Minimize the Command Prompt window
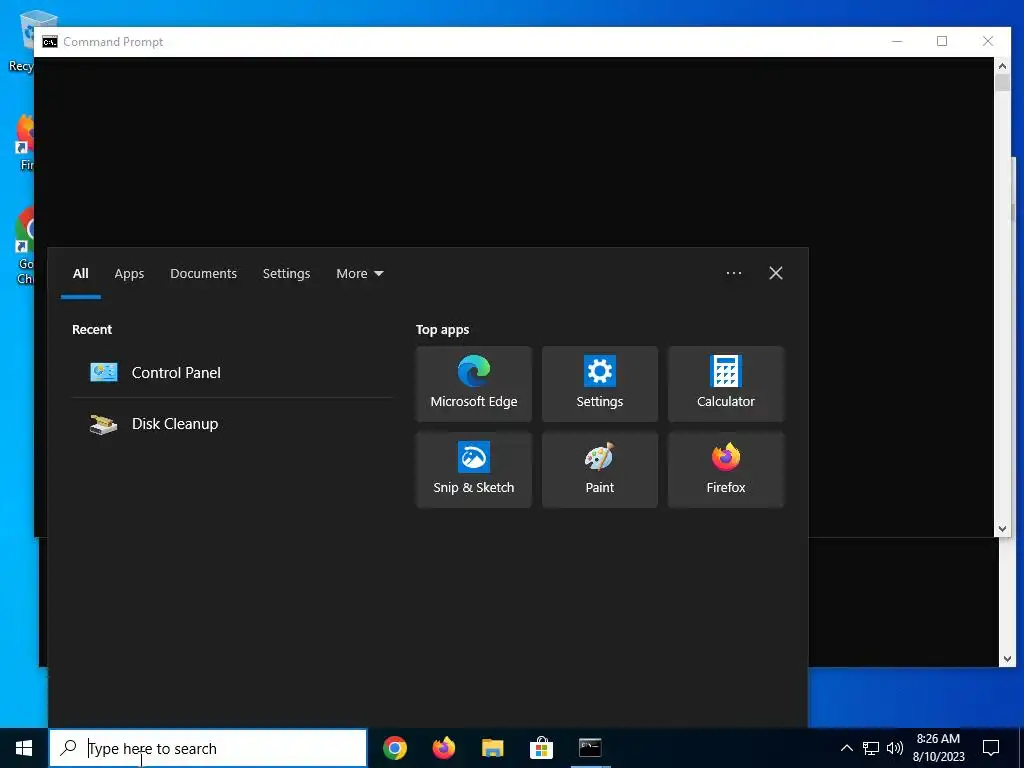The image size is (1024, 768). pyautogui.click(x=897, y=41)
